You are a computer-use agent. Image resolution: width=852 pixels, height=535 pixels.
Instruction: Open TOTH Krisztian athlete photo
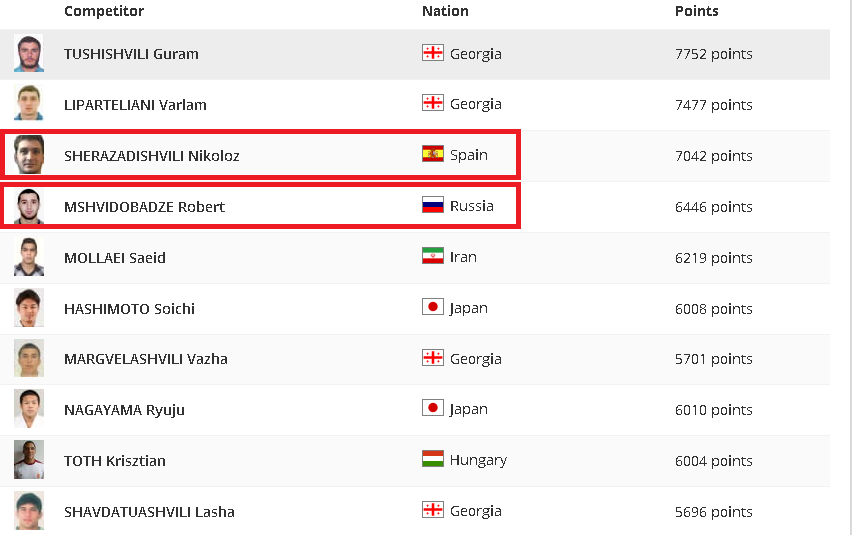coord(29,460)
